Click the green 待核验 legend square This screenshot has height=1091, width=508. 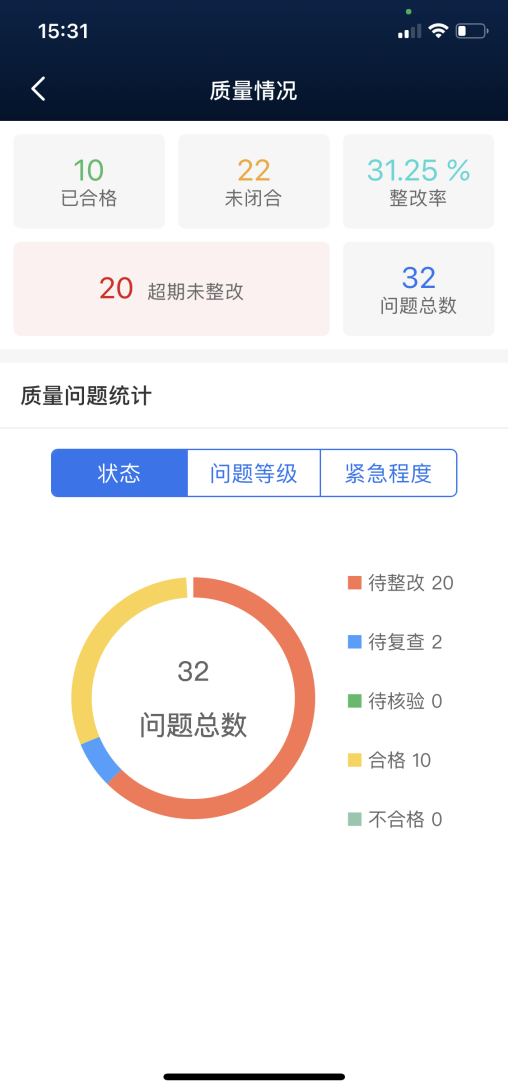pyautogui.click(x=355, y=701)
